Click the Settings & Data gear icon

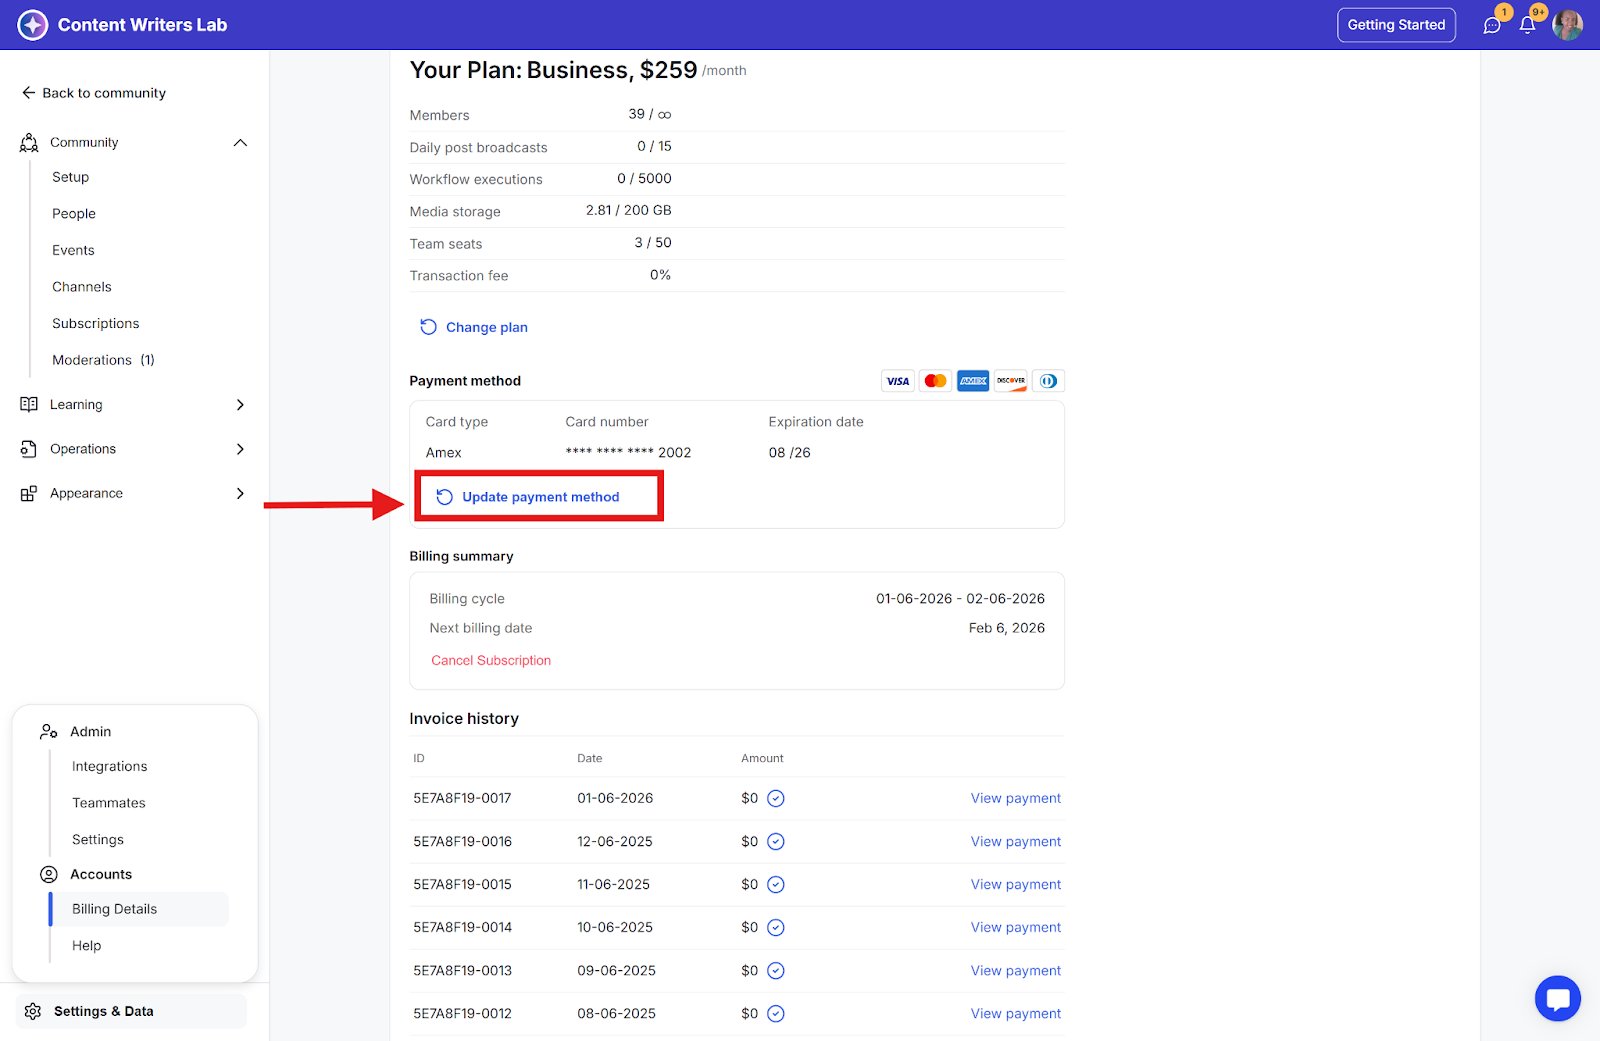click(33, 1011)
